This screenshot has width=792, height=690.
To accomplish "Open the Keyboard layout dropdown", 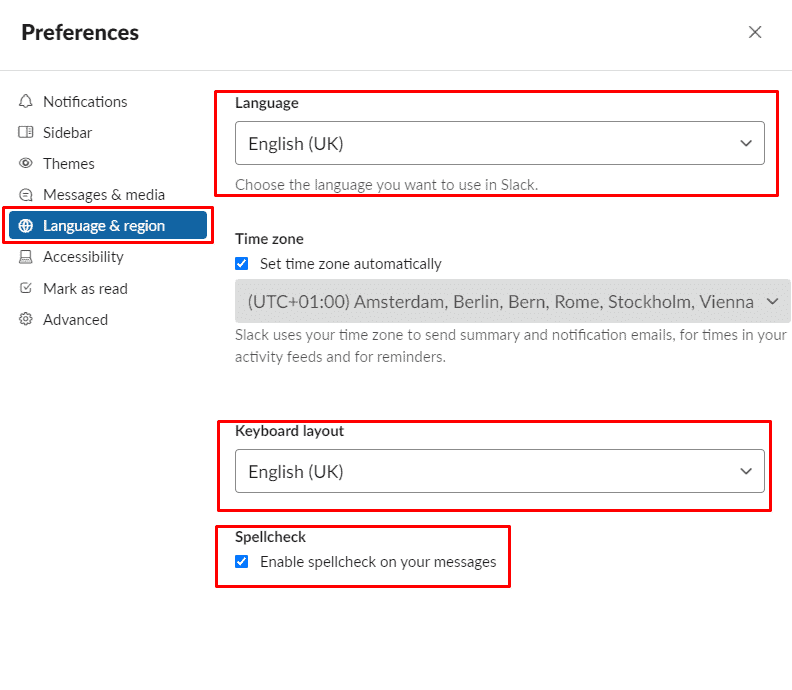I will click(500, 471).
